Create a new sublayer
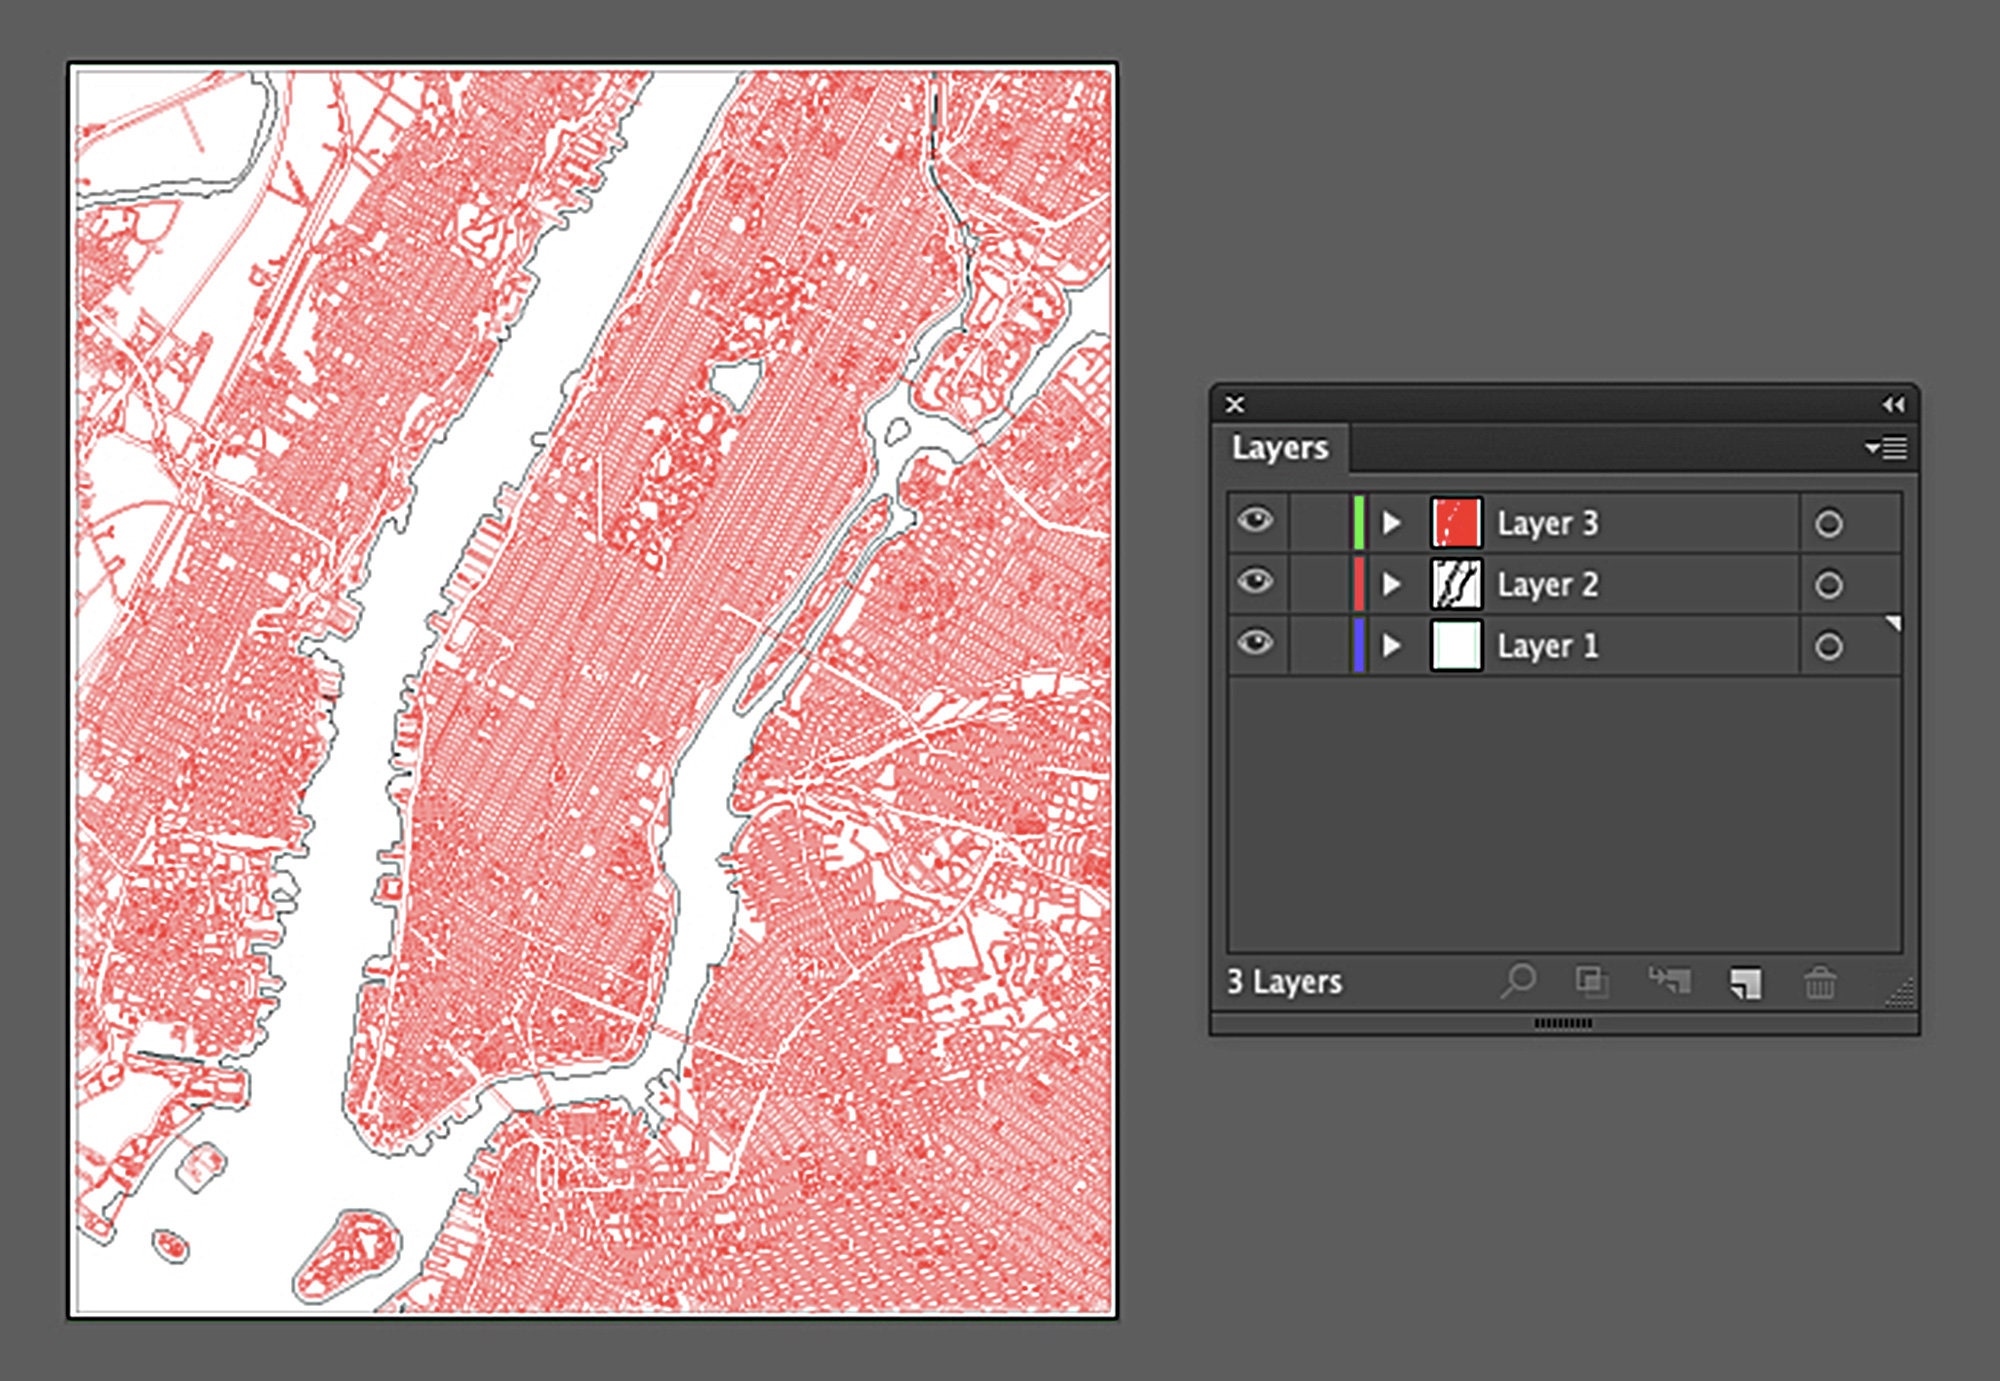 click(x=1669, y=983)
